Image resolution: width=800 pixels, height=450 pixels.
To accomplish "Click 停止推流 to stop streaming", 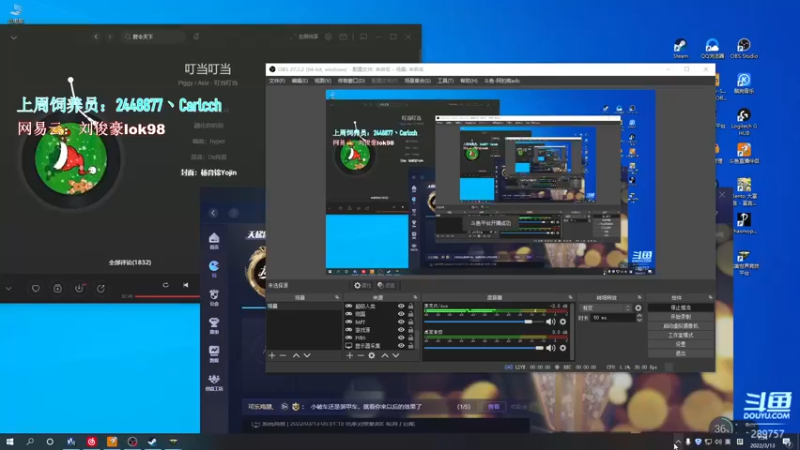I will click(681, 308).
